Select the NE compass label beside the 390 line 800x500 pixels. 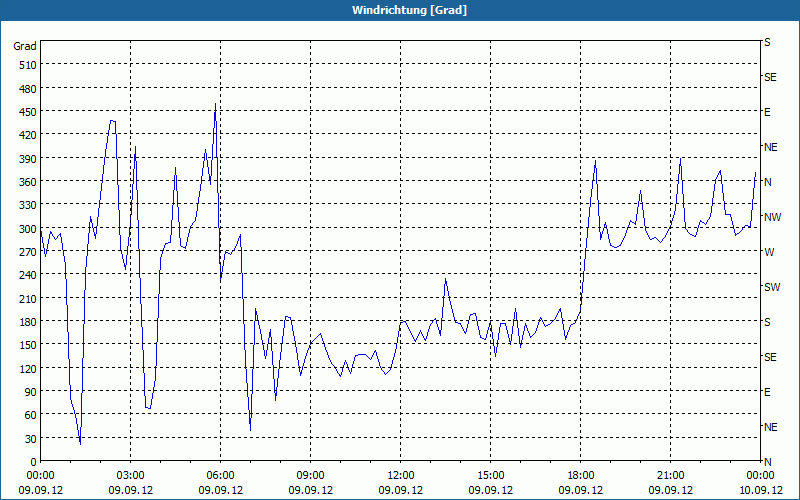pyautogui.click(x=770, y=147)
